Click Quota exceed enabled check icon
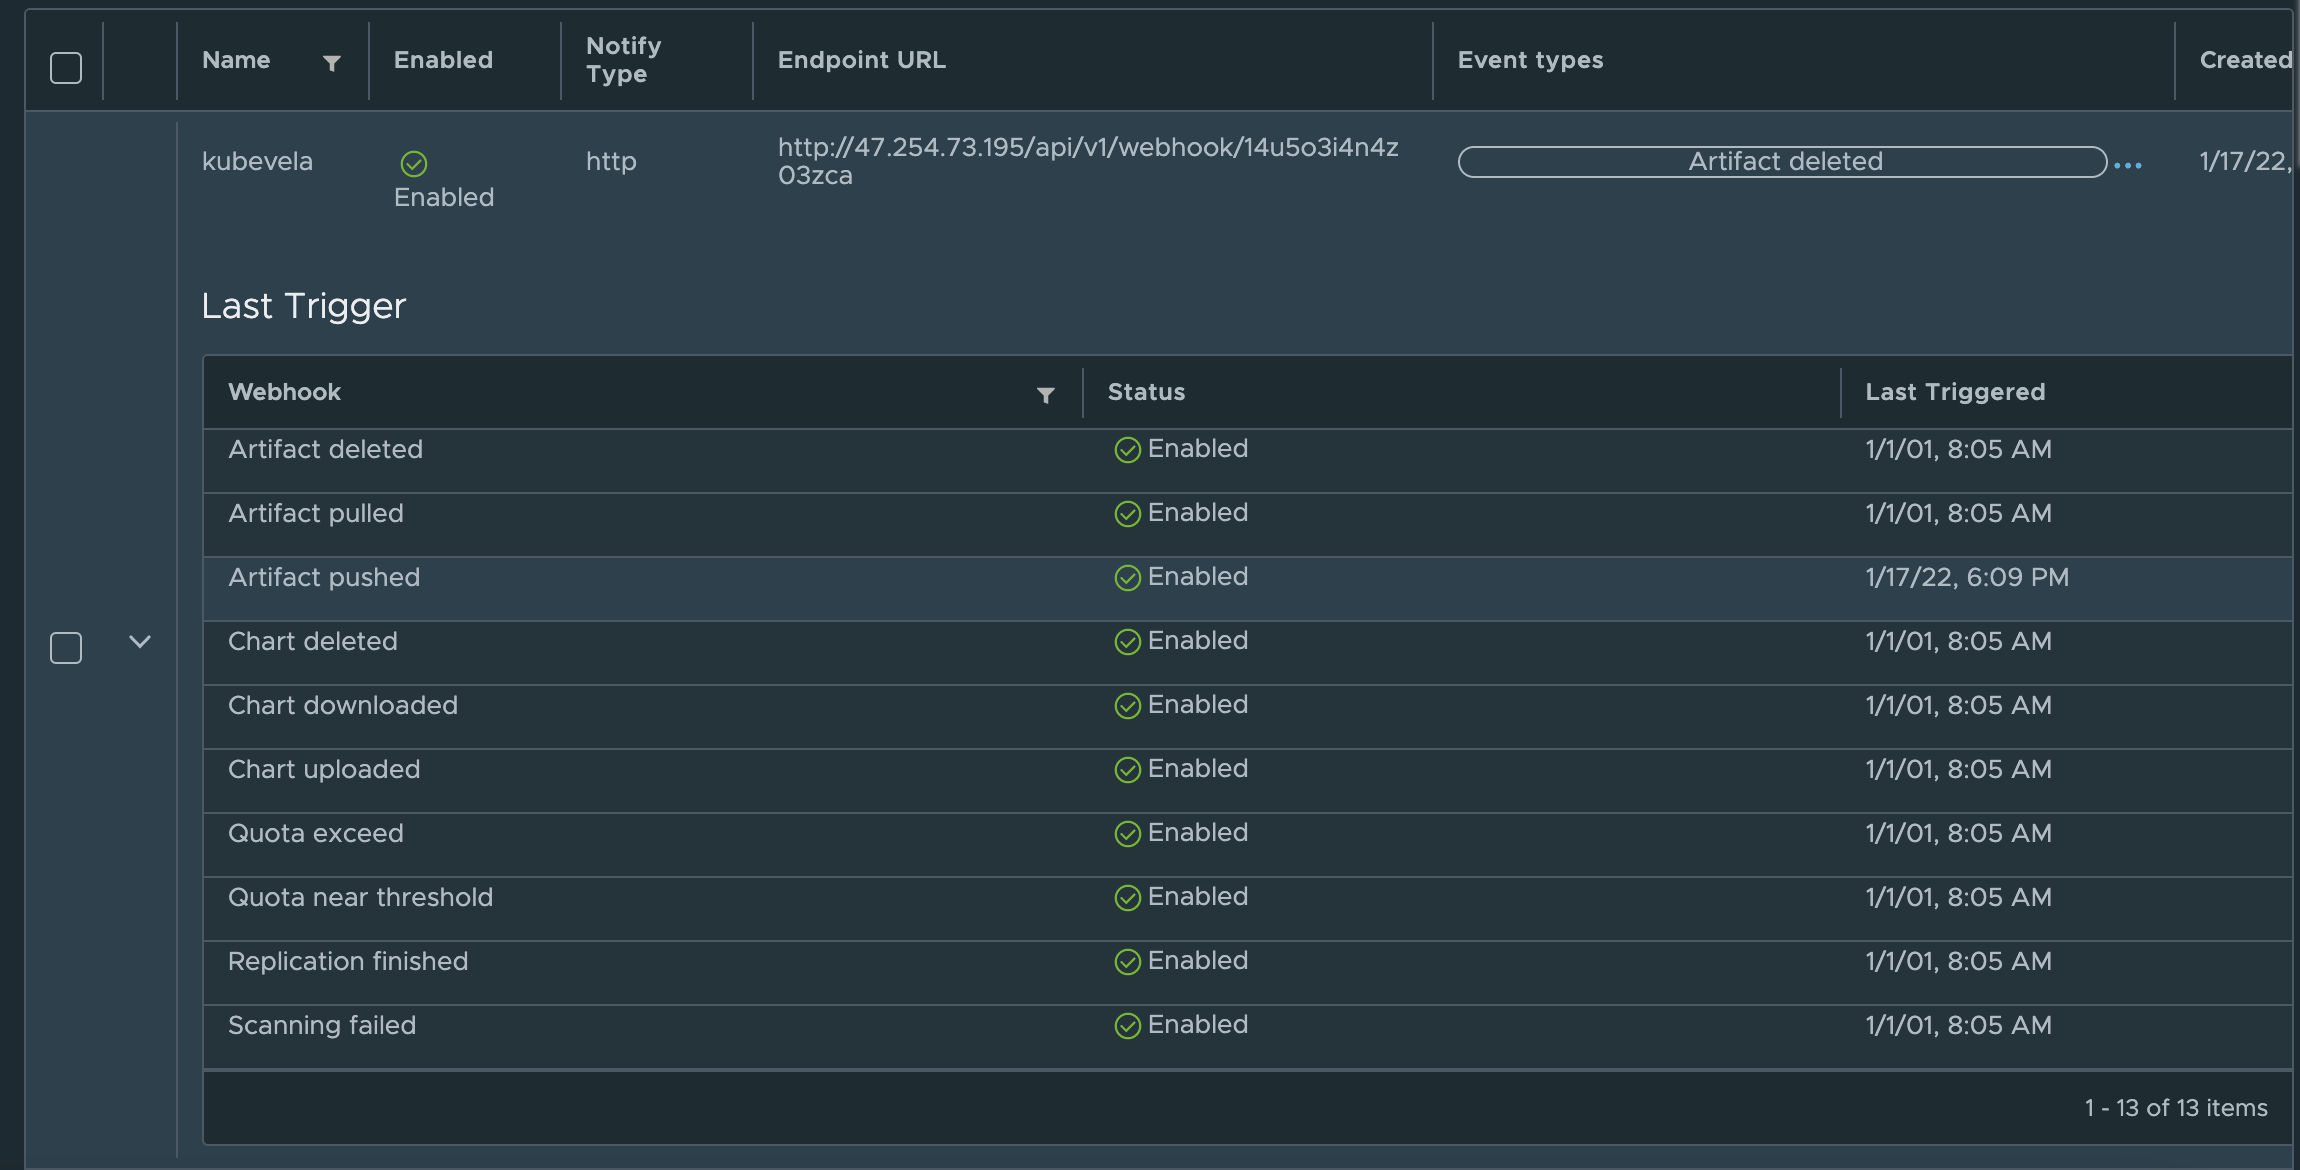The image size is (2300, 1170). coord(1127,834)
